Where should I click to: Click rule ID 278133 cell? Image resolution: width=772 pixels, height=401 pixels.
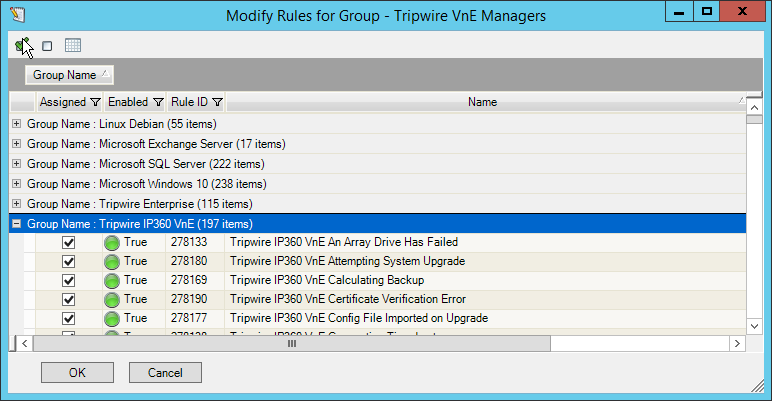(x=195, y=242)
